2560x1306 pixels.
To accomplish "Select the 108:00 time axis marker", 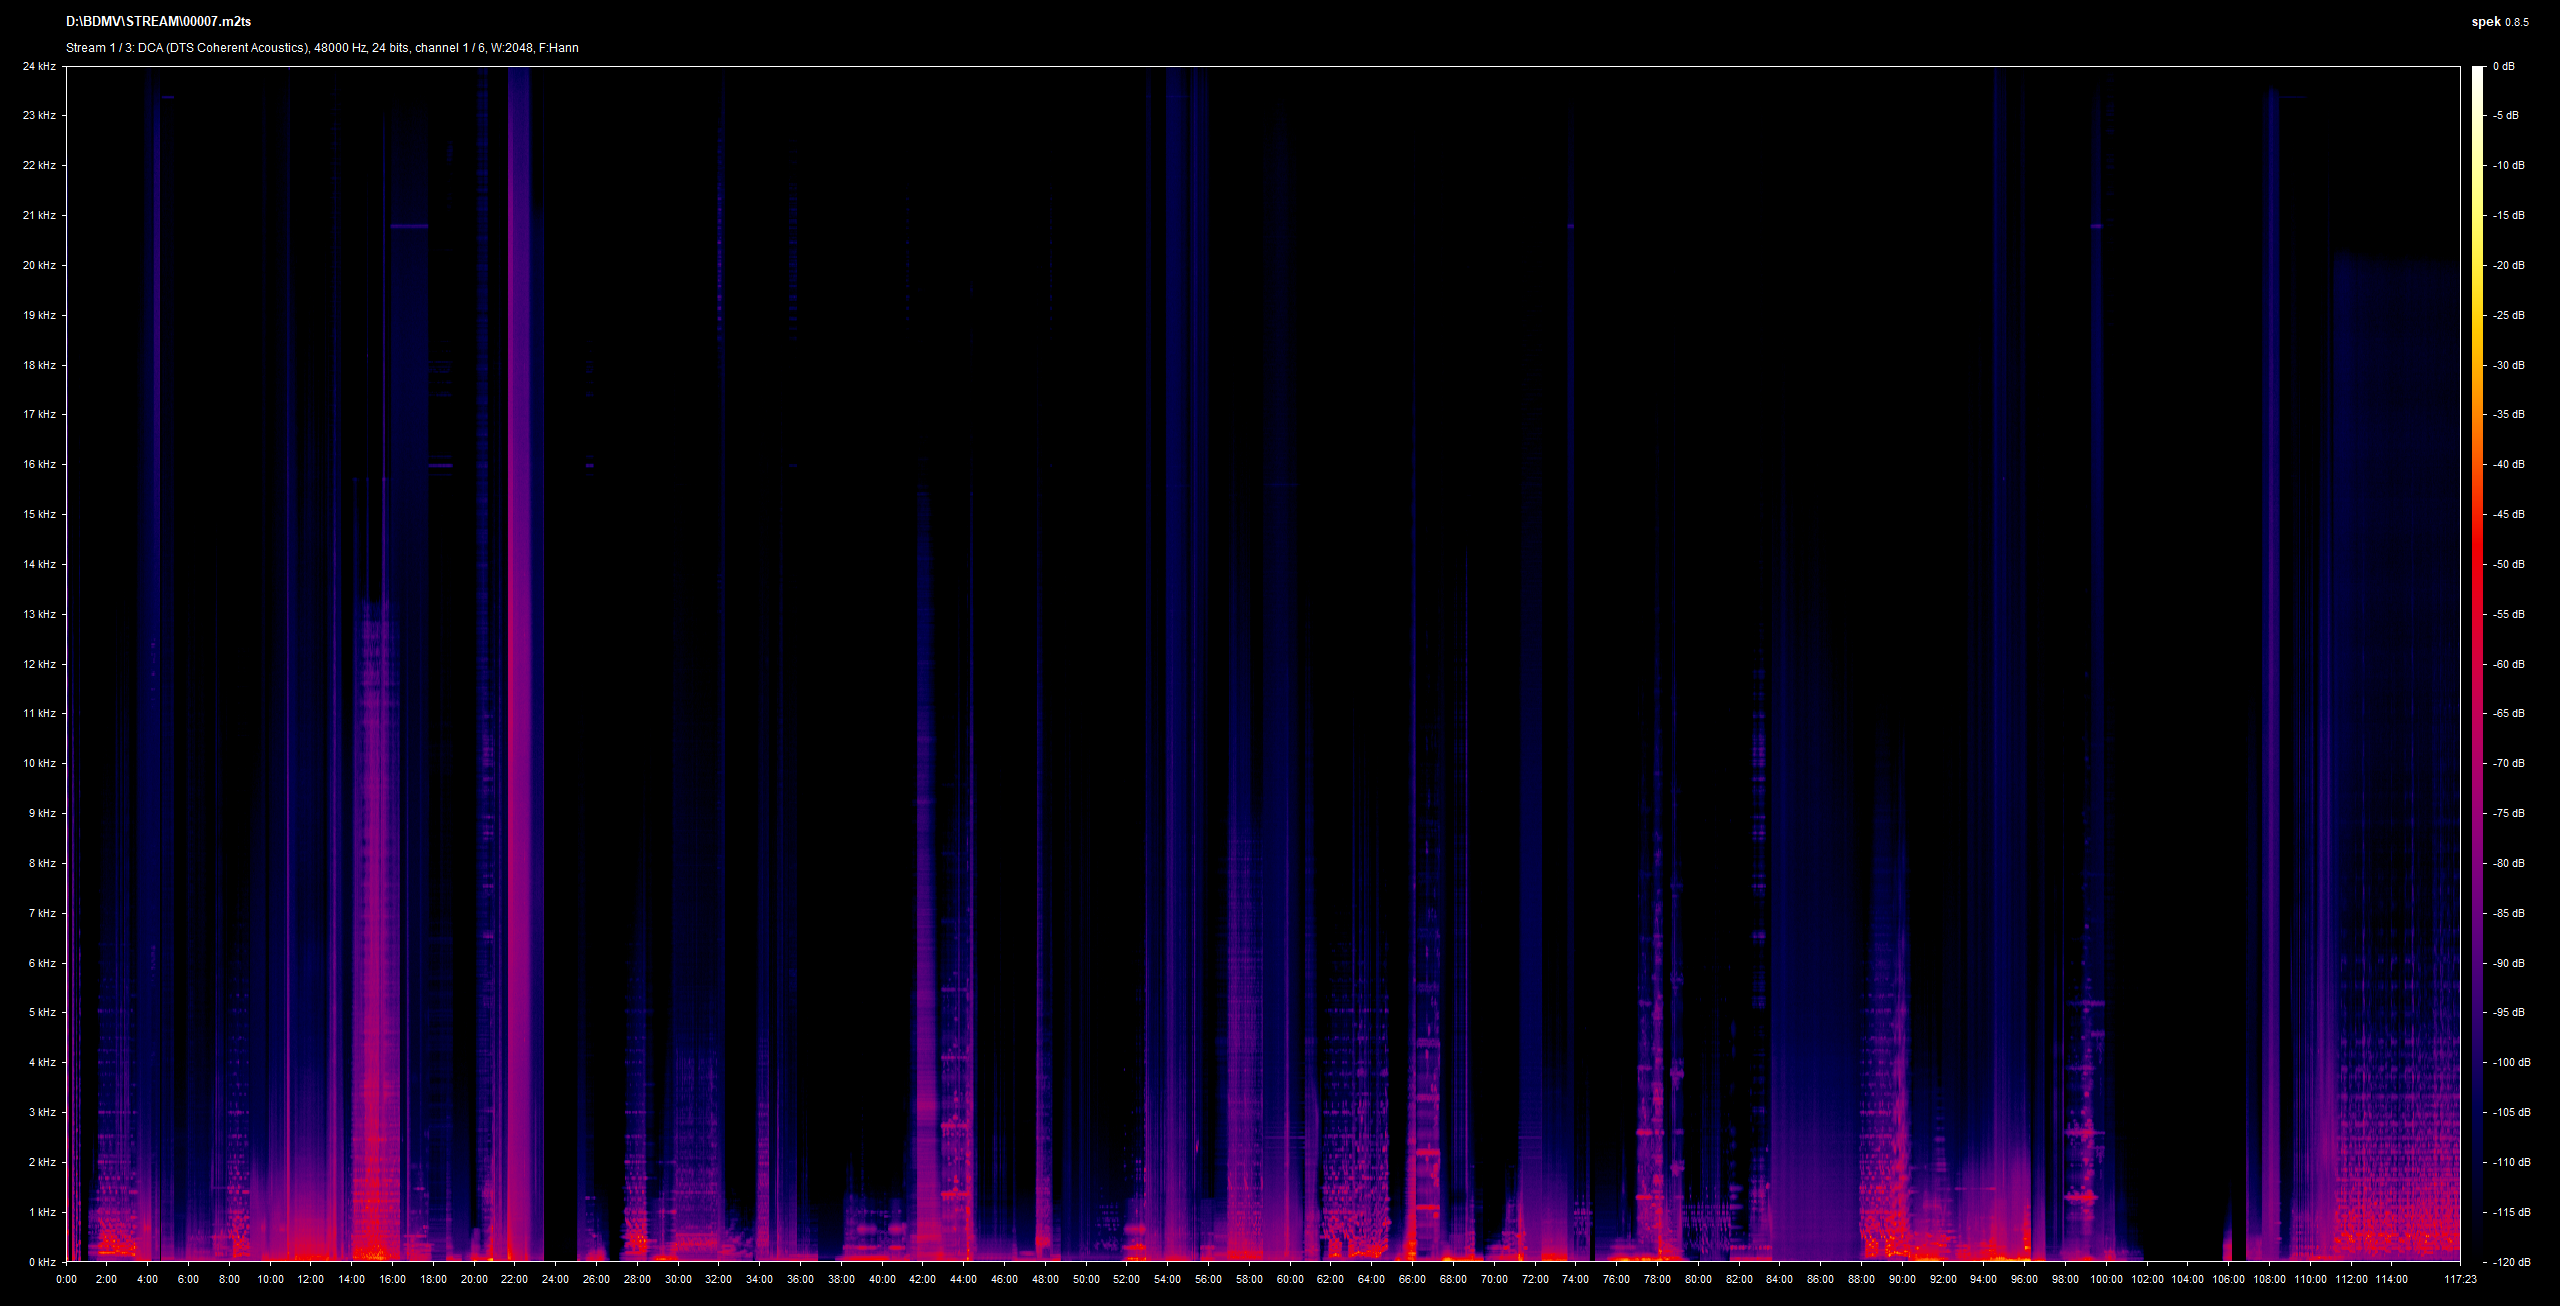I will click(2269, 1280).
